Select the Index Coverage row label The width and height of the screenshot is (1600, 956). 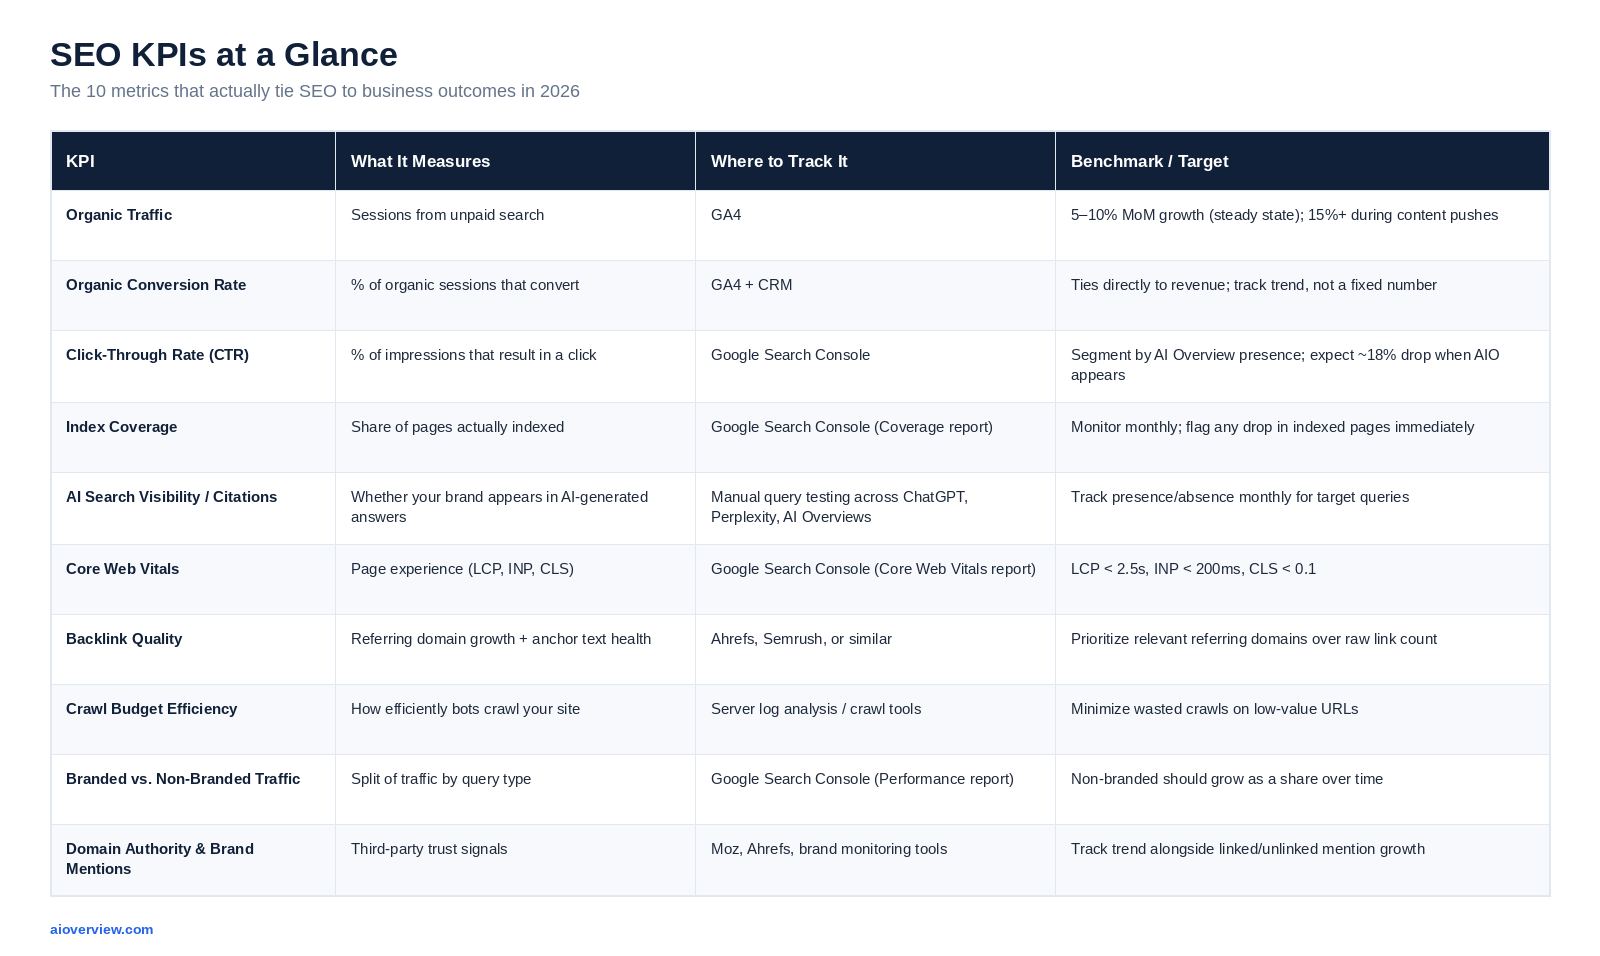(121, 427)
